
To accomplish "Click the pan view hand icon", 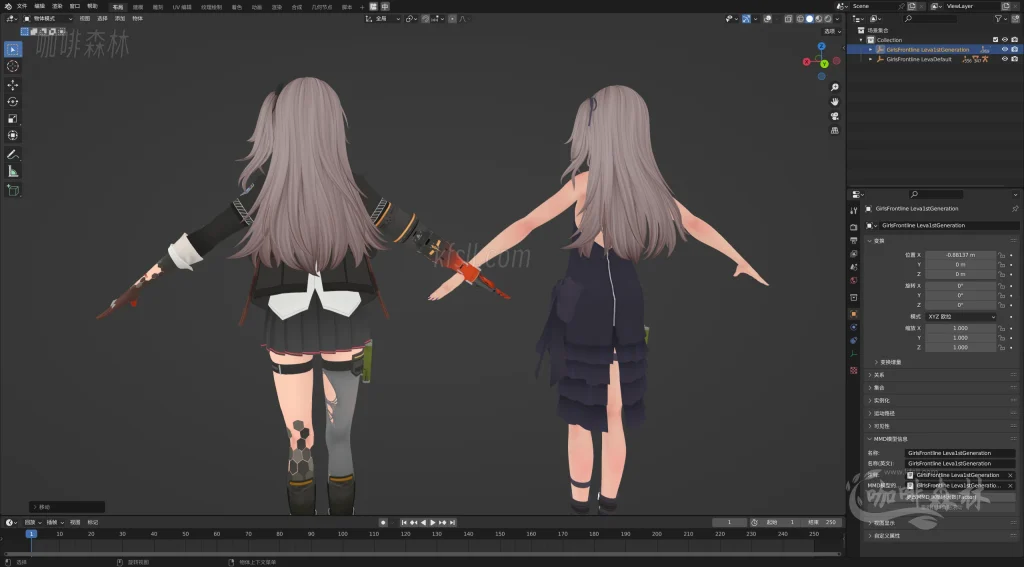I will [835, 102].
